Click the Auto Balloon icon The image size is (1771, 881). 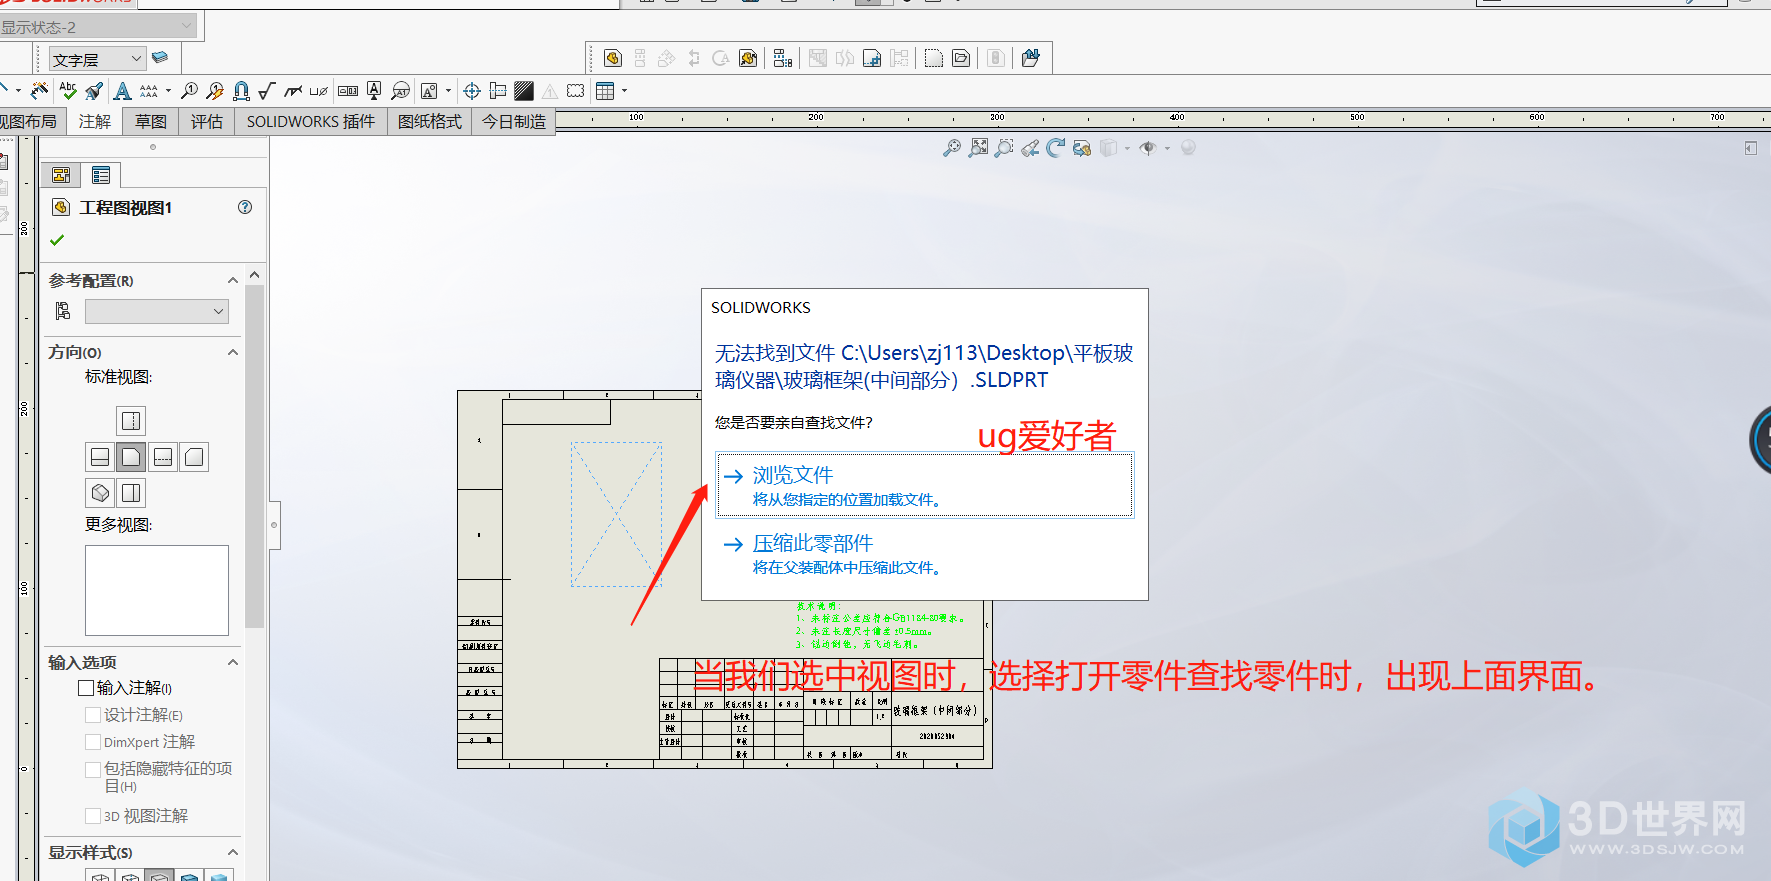215,91
